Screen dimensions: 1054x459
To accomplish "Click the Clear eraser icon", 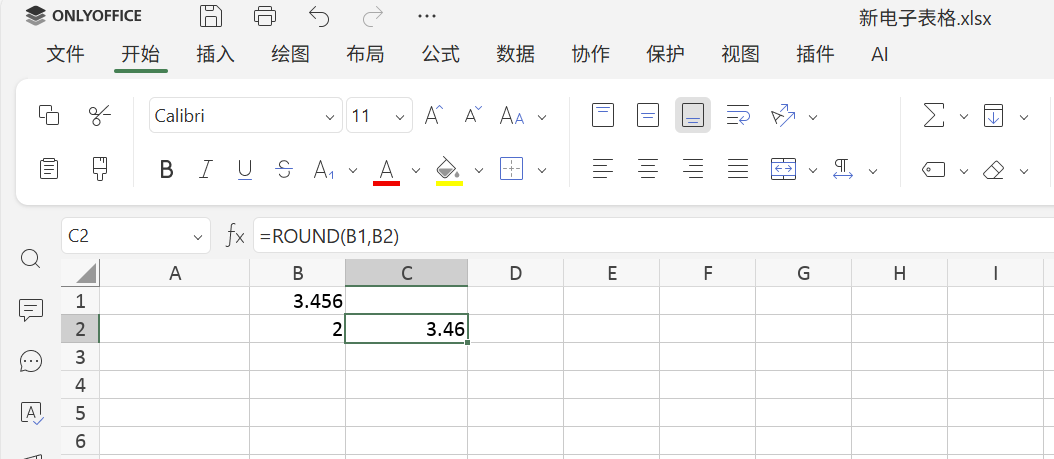I will coord(994,170).
